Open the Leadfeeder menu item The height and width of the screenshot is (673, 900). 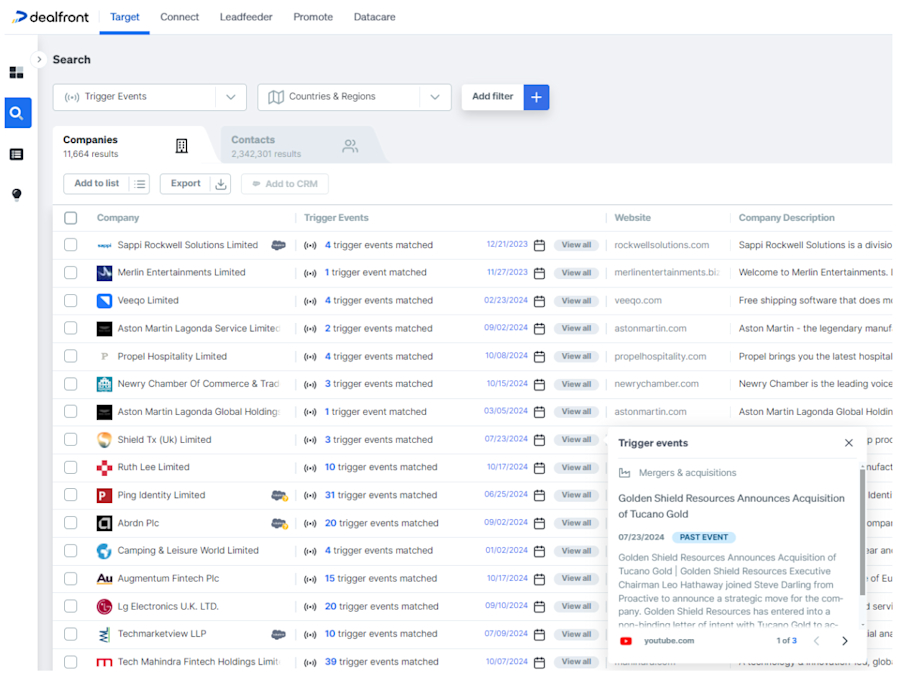click(246, 17)
